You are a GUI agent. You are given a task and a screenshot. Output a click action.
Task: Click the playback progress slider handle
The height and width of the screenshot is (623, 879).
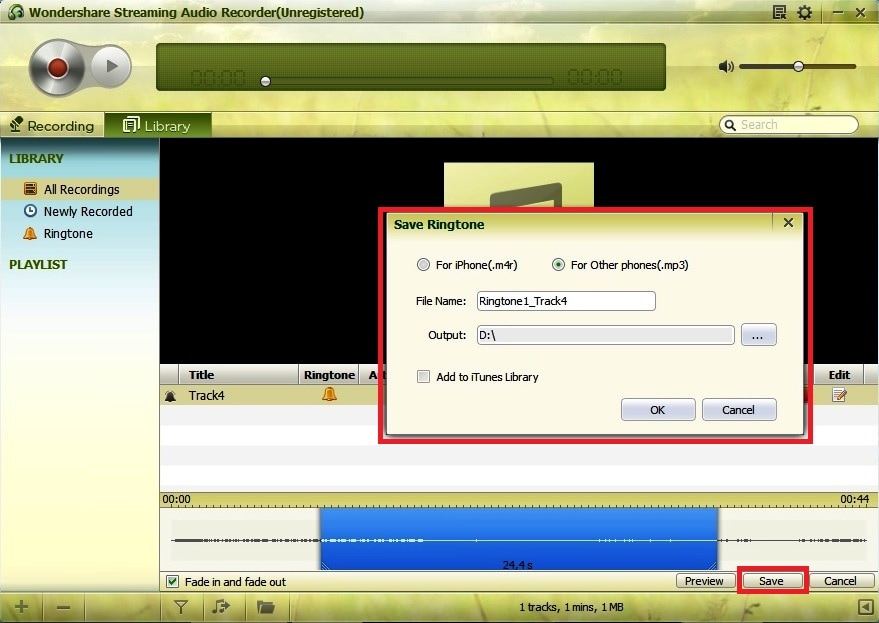coord(266,81)
